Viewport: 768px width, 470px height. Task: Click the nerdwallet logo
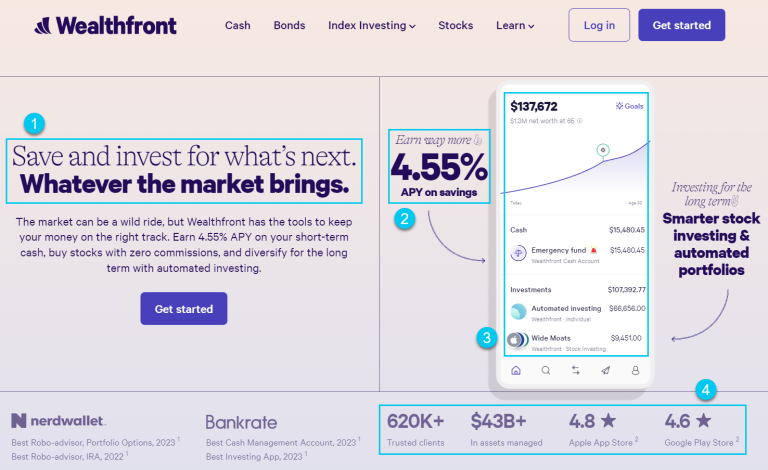pyautogui.click(x=58, y=421)
